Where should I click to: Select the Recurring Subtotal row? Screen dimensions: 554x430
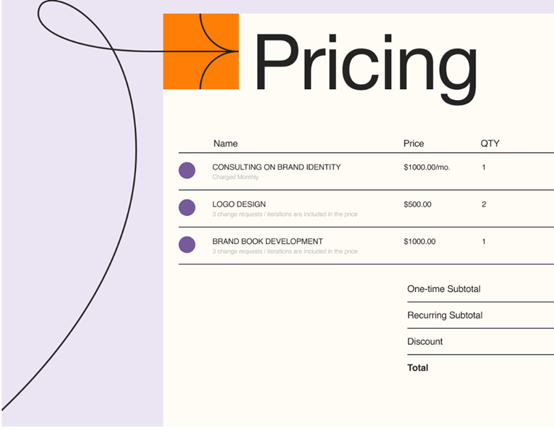pyautogui.click(x=481, y=315)
